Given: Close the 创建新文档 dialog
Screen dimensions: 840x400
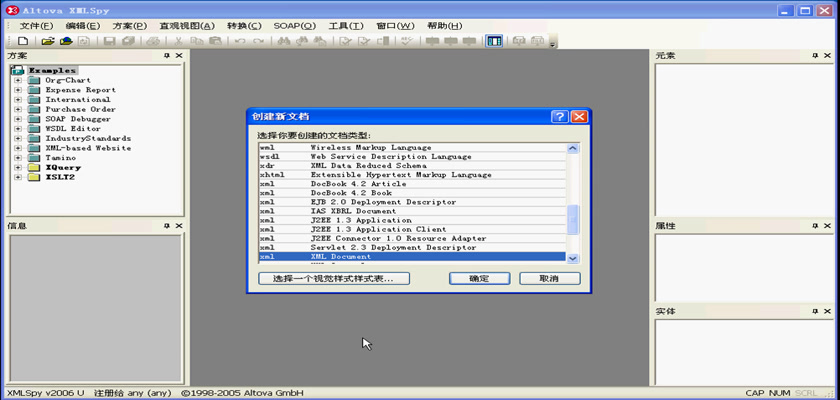Looking at the screenshot, I should coord(579,117).
